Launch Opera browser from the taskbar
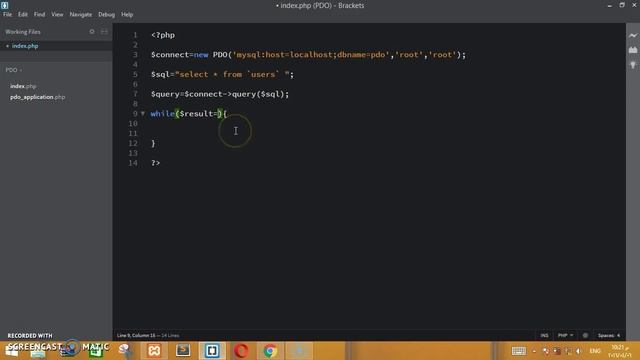This screenshot has height=360, width=640. (241, 351)
